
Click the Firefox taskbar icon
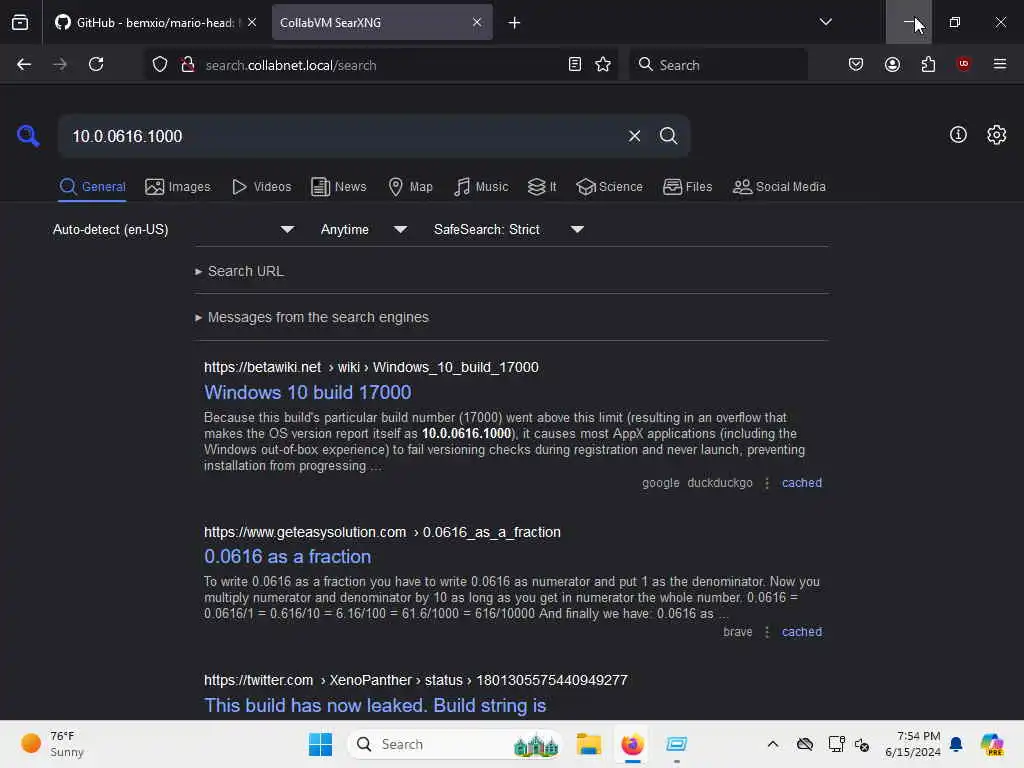[632, 744]
